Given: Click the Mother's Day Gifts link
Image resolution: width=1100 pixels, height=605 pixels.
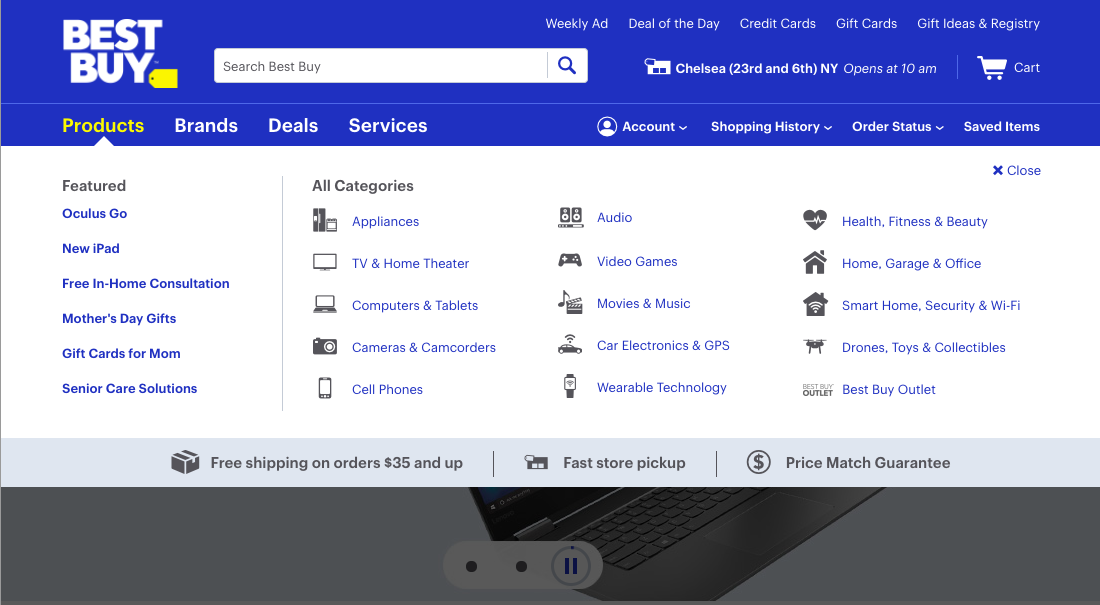Looking at the screenshot, I should tap(119, 318).
